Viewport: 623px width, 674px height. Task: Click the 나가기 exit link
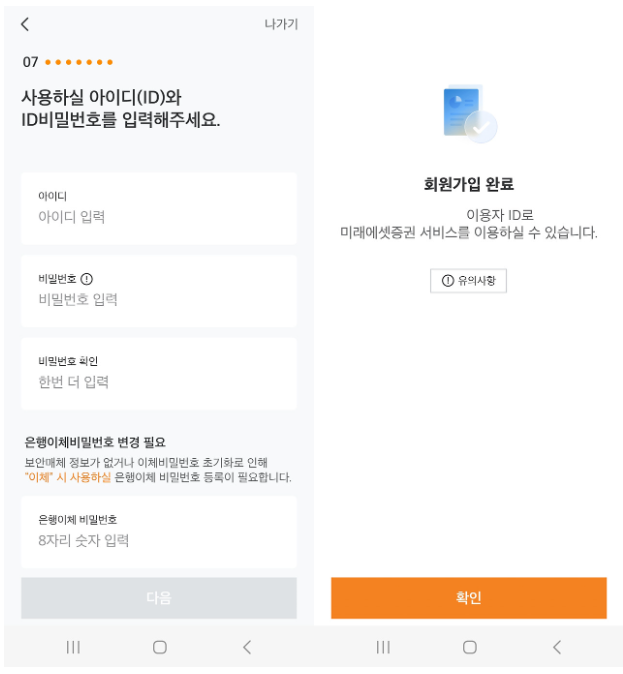281,24
